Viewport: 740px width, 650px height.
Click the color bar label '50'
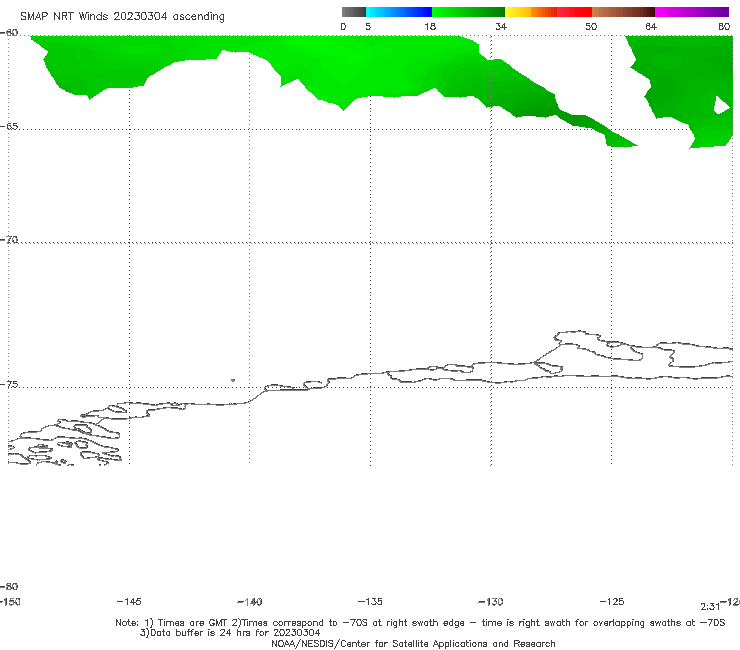click(x=591, y=26)
